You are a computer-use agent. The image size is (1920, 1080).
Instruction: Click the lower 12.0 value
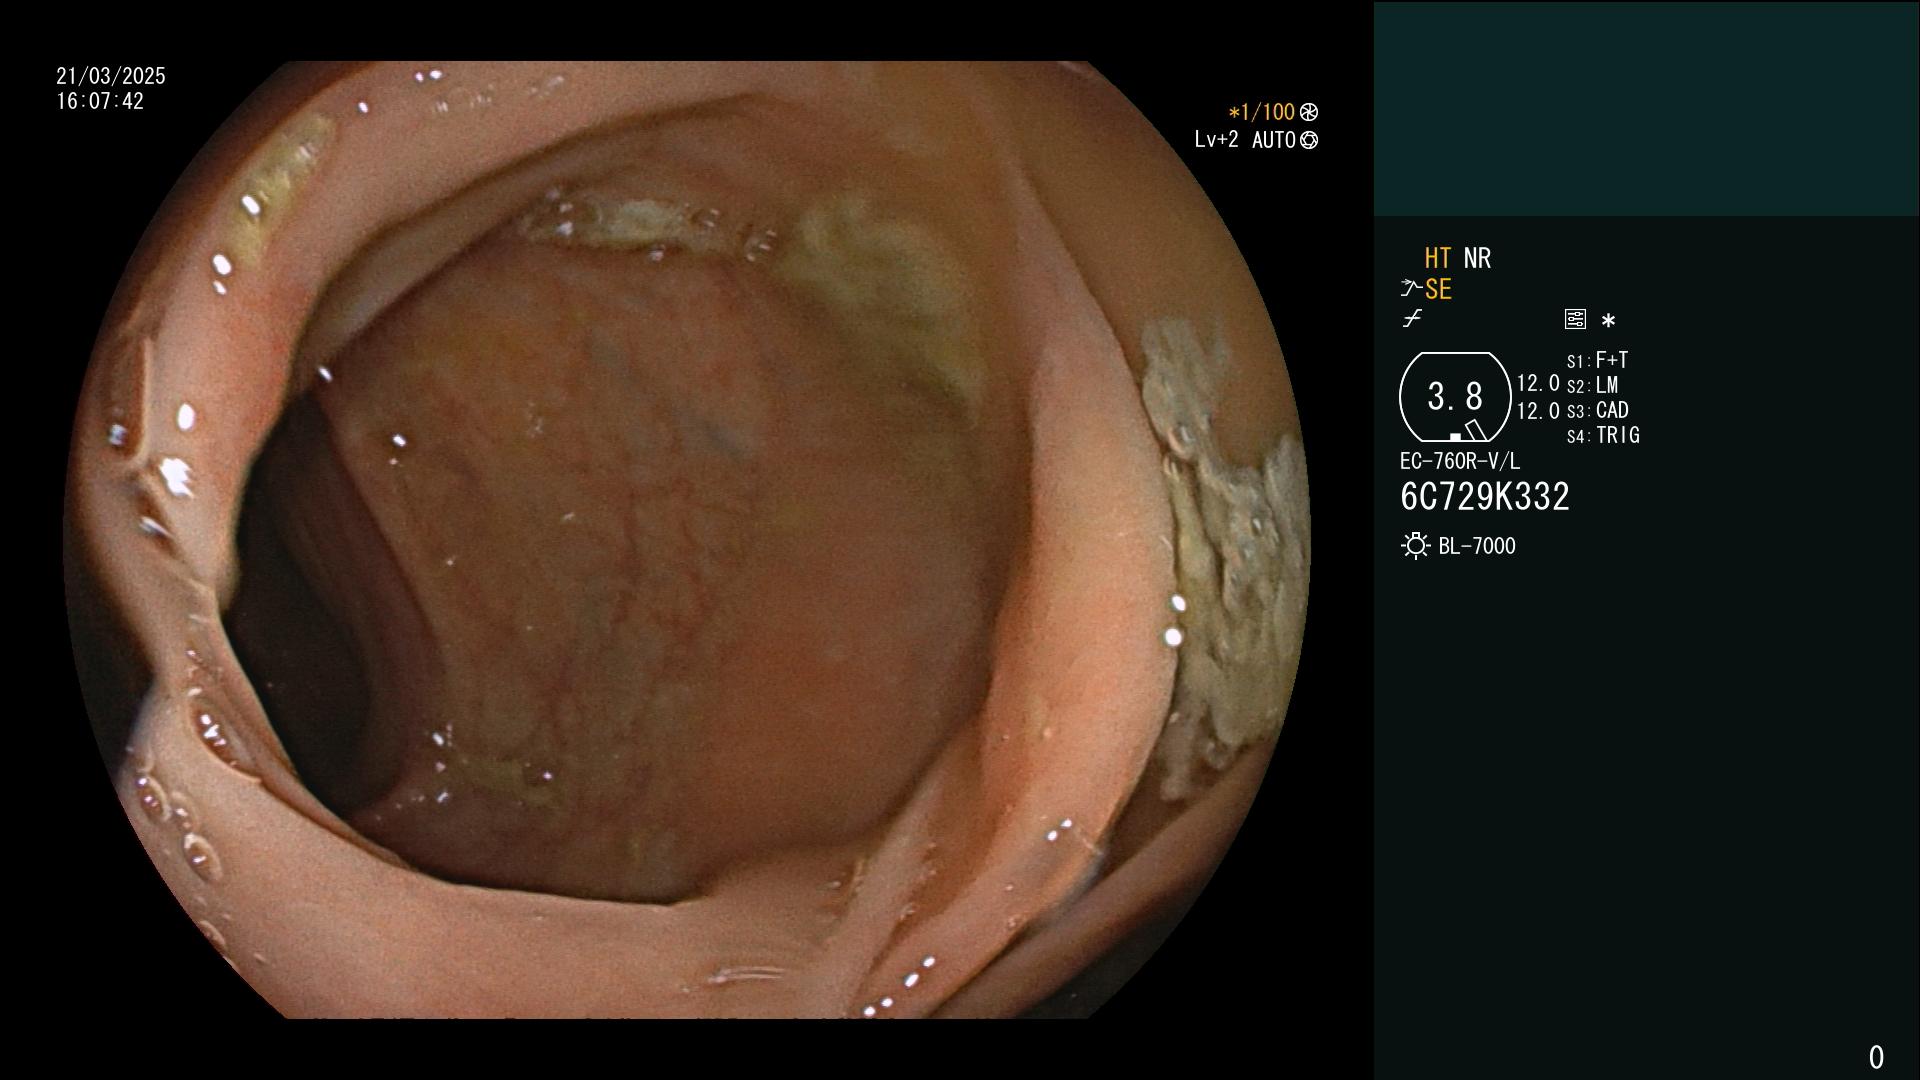[1538, 411]
